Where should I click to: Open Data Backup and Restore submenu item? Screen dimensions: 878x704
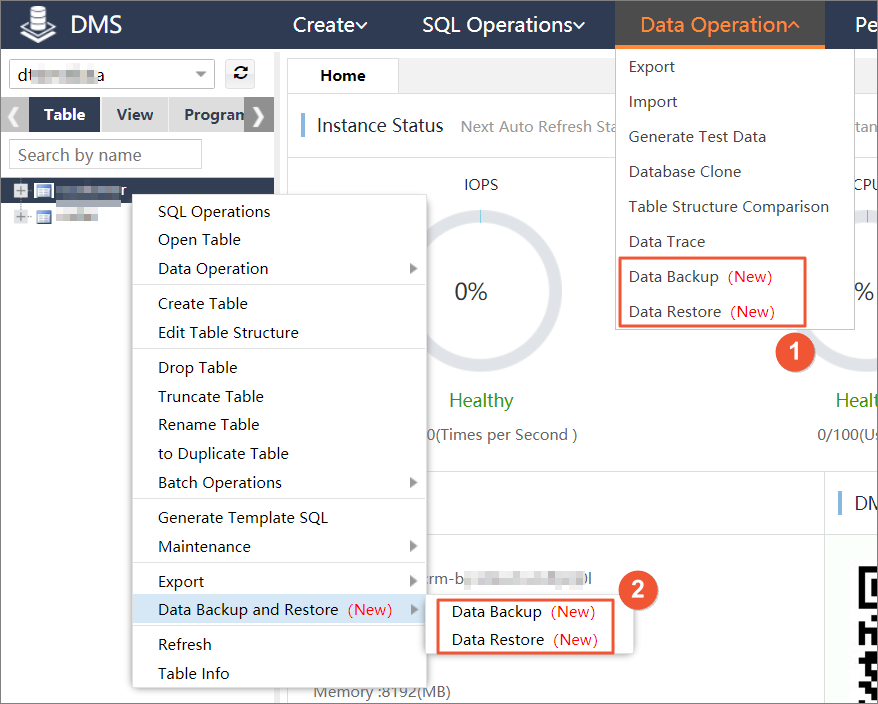[279, 609]
